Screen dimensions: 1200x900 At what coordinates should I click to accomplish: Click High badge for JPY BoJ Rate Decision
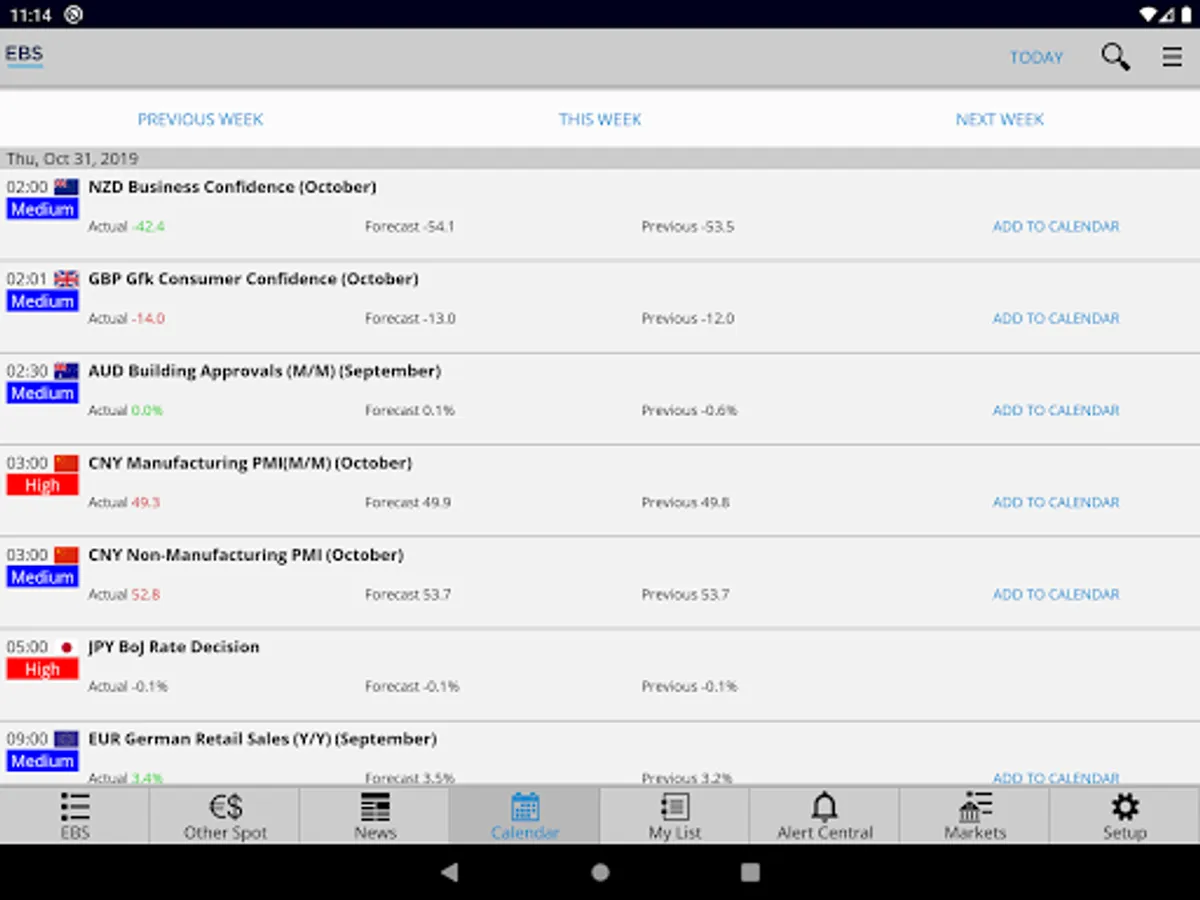pos(42,669)
